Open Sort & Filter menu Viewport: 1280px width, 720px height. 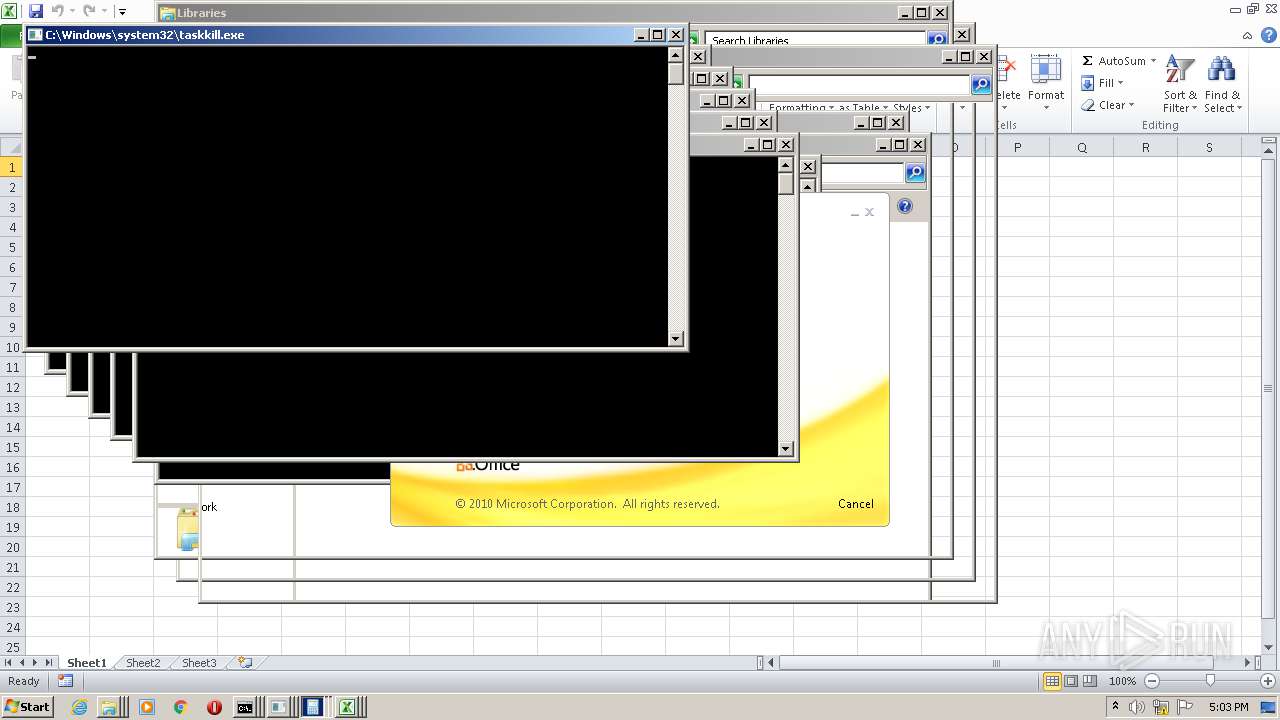click(x=1180, y=85)
